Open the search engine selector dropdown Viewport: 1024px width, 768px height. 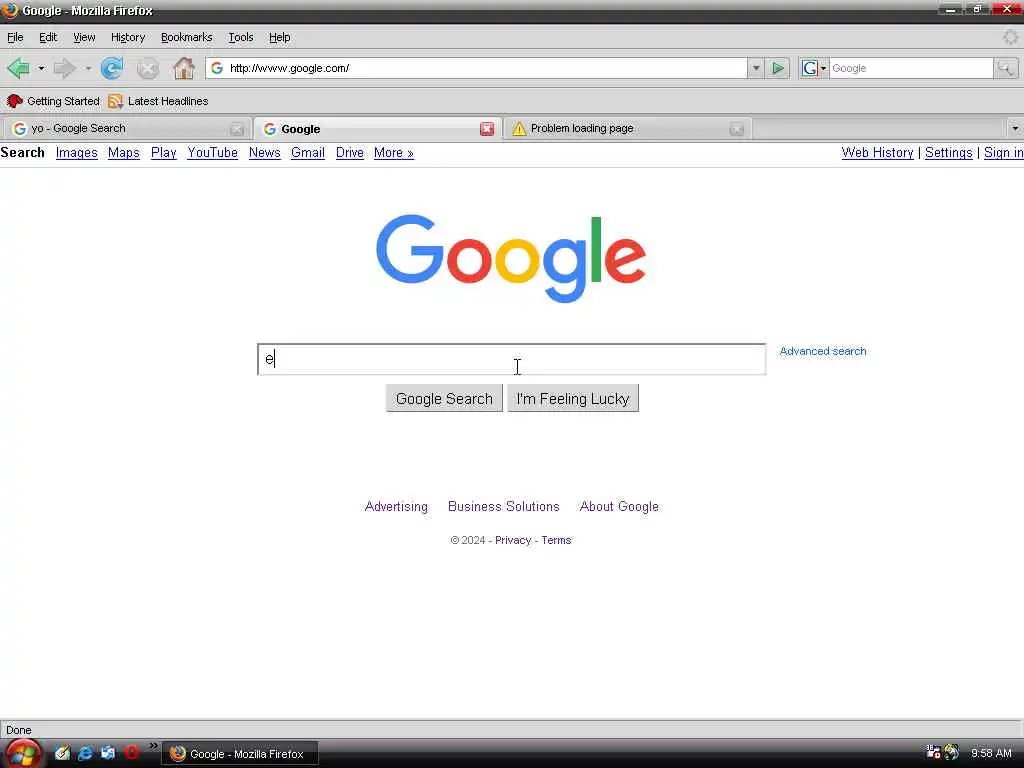point(814,68)
